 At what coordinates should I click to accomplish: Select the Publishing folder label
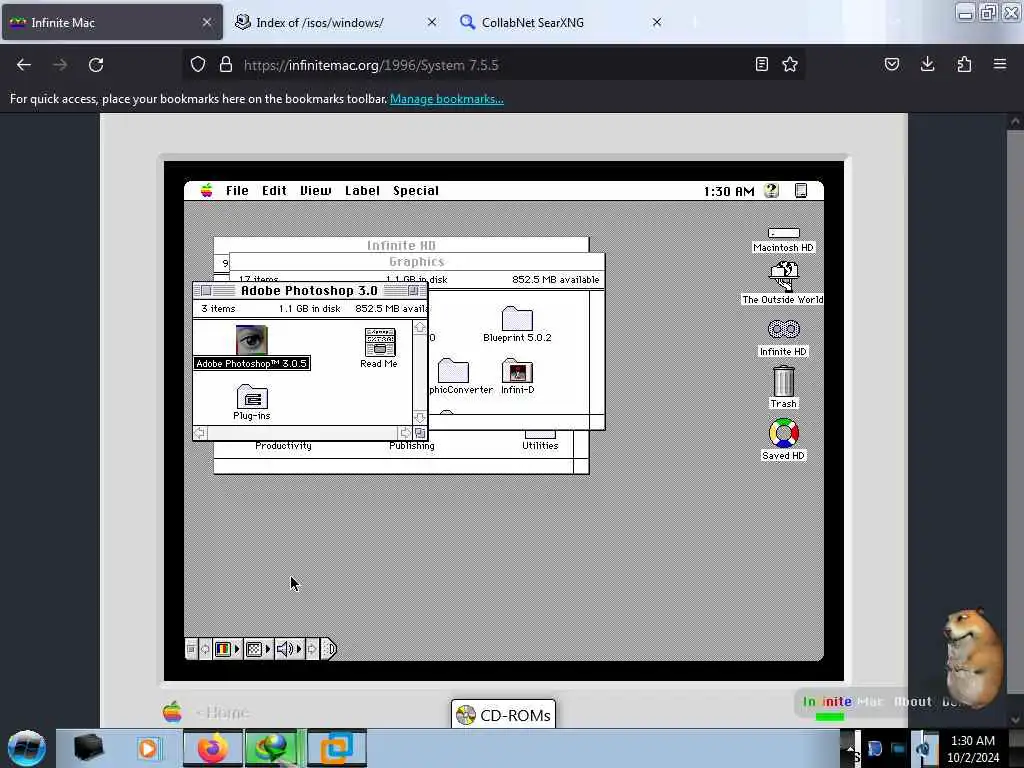click(x=411, y=446)
